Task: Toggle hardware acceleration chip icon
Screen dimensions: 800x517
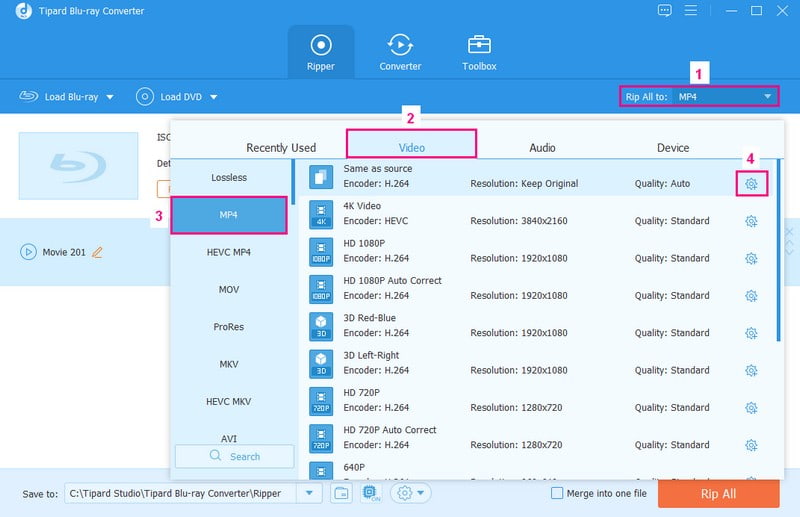Action: [x=371, y=493]
